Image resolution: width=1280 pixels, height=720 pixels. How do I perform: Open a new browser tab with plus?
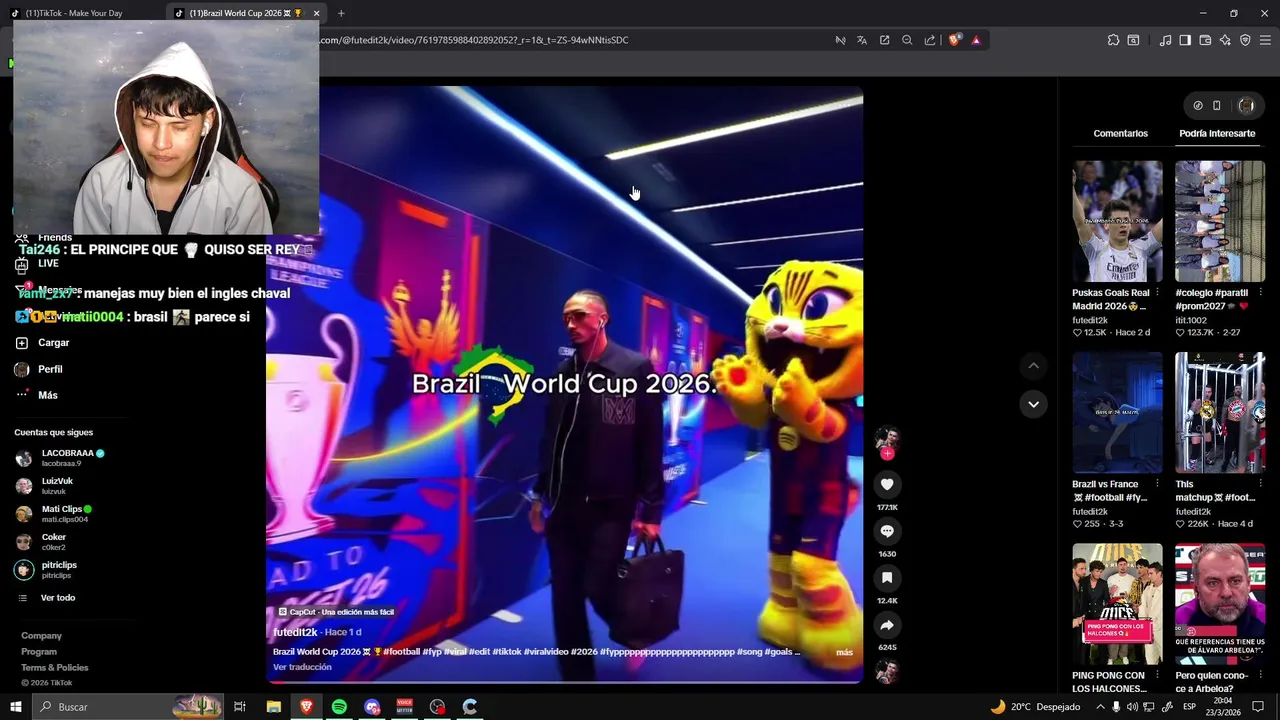pos(341,13)
